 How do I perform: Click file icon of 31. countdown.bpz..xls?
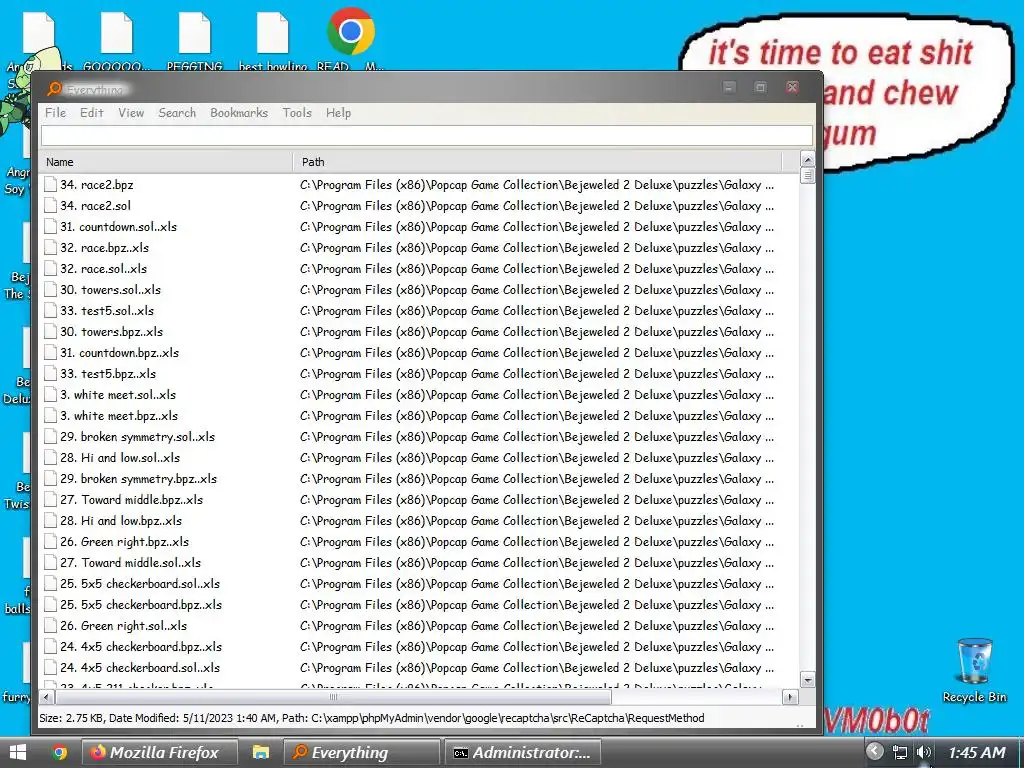pos(50,353)
